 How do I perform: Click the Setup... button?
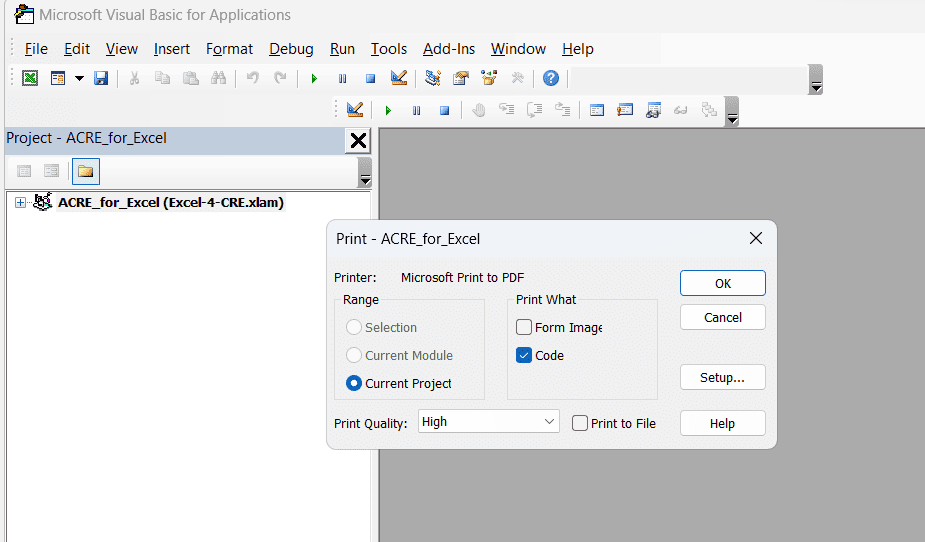point(722,377)
